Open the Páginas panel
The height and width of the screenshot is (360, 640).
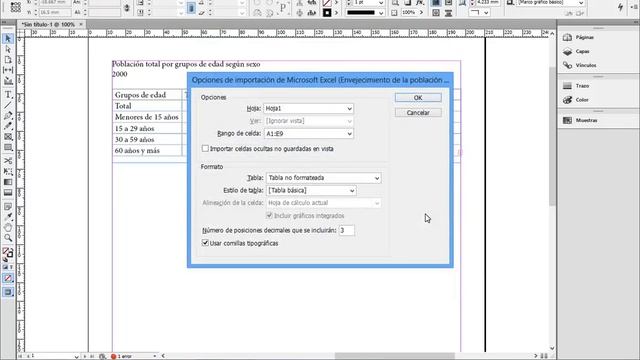pos(580,38)
